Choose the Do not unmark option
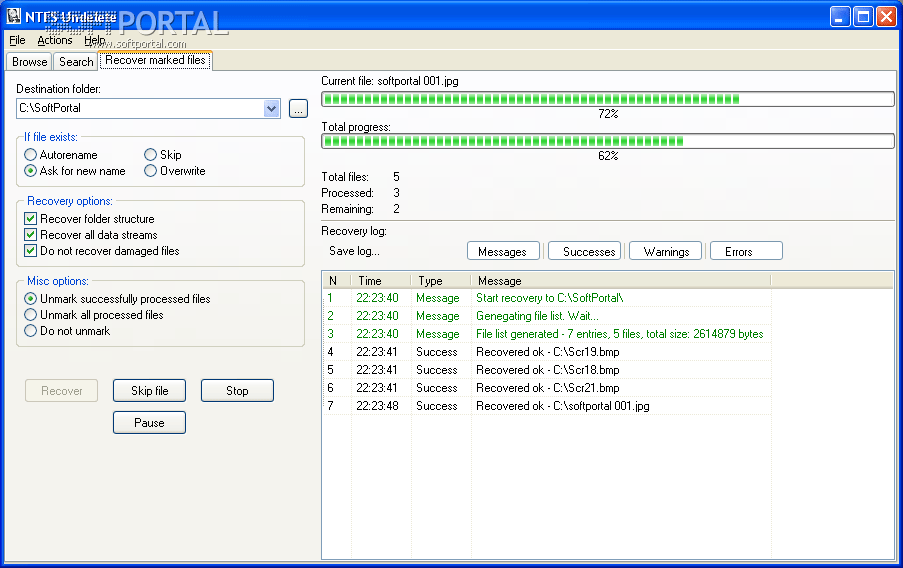This screenshot has width=903, height=568. (67, 331)
